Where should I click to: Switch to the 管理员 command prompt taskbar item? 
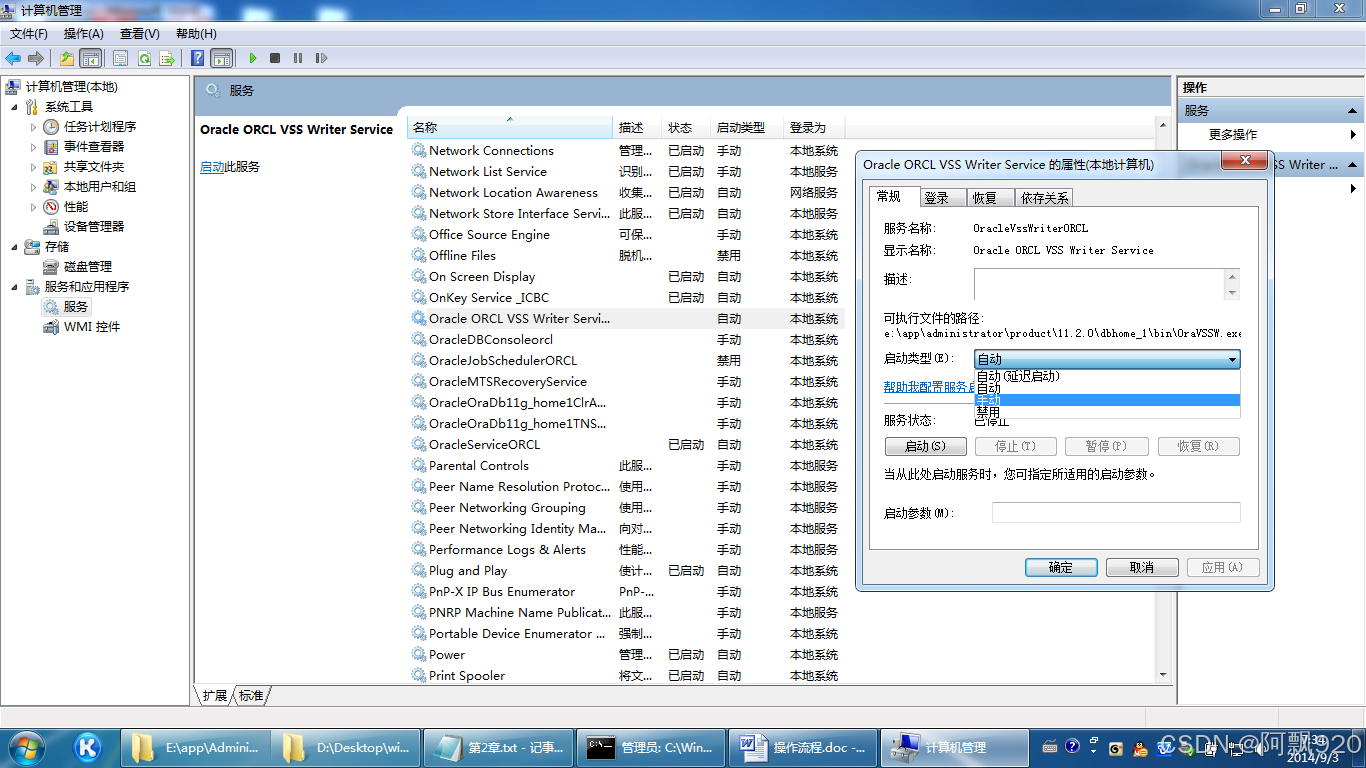(650, 747)
